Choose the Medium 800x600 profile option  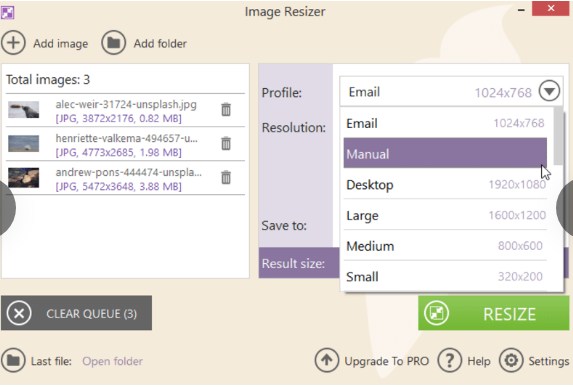(445, 246)
